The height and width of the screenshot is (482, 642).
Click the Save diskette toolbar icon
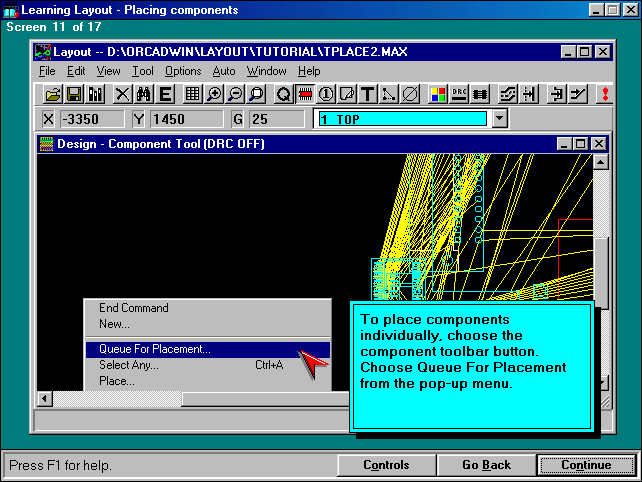click(x=74, y=94)
